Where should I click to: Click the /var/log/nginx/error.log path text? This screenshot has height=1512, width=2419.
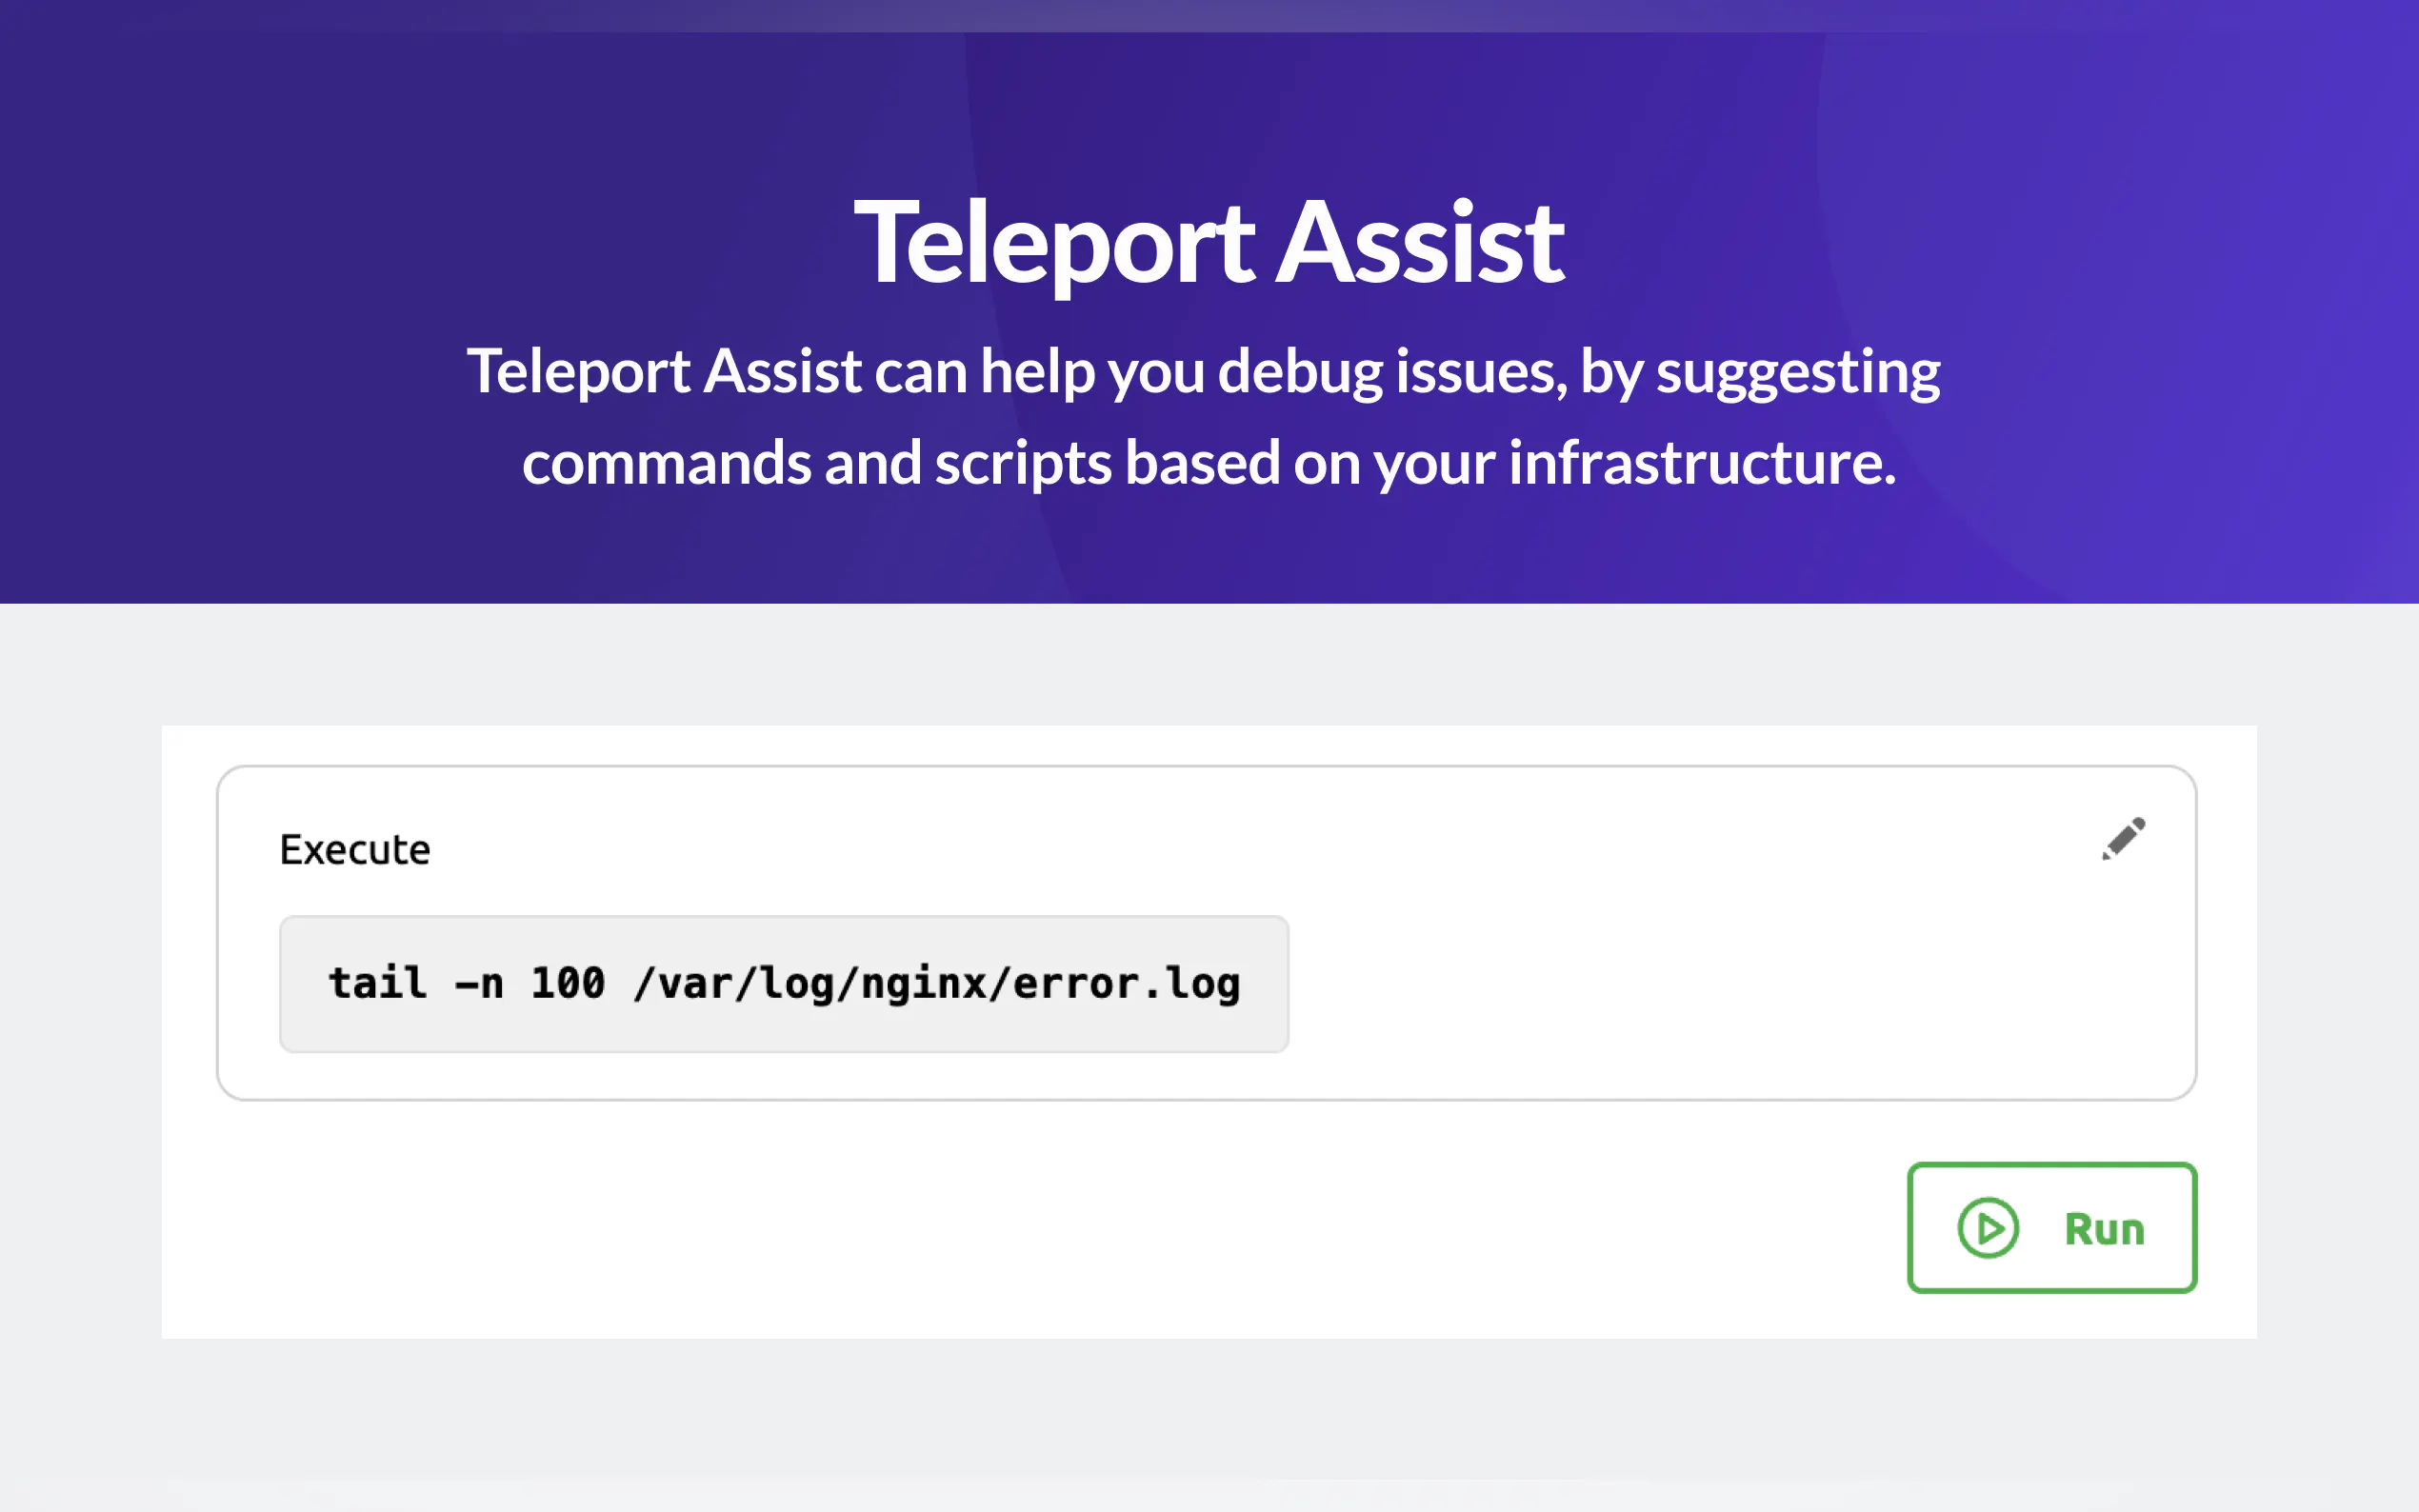coord(936,984)
